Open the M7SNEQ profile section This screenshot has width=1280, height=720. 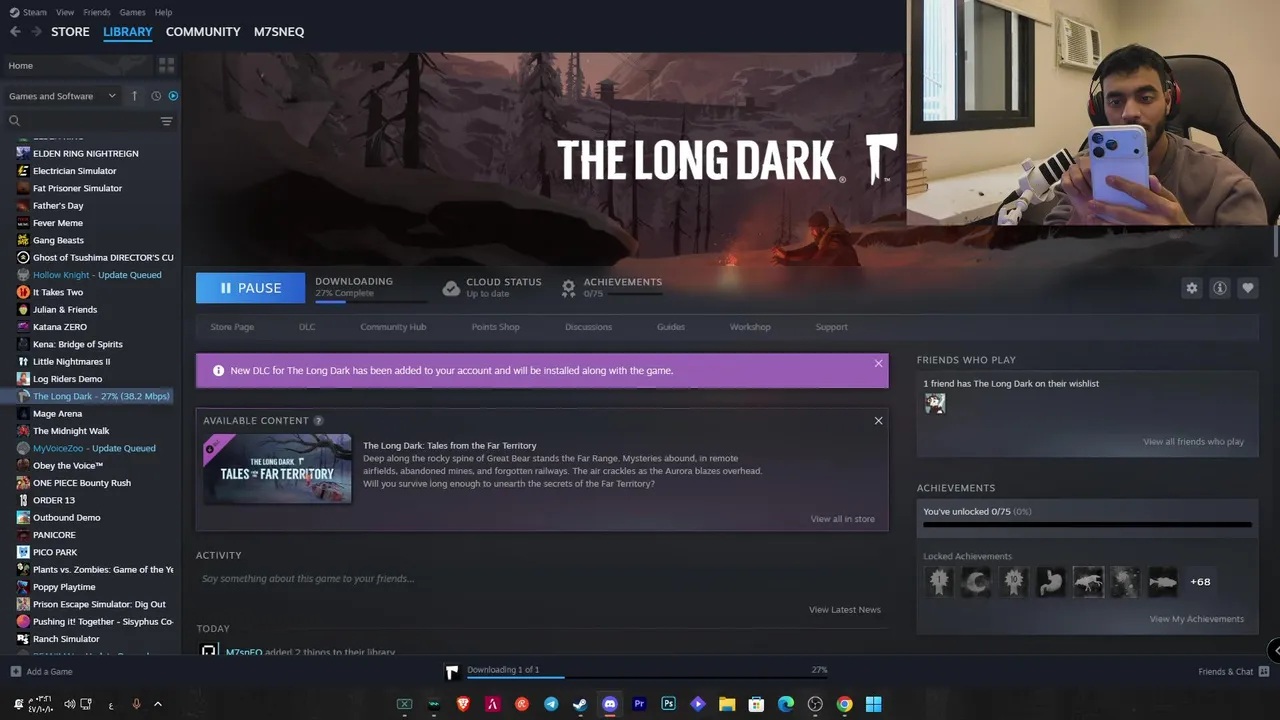279,32
